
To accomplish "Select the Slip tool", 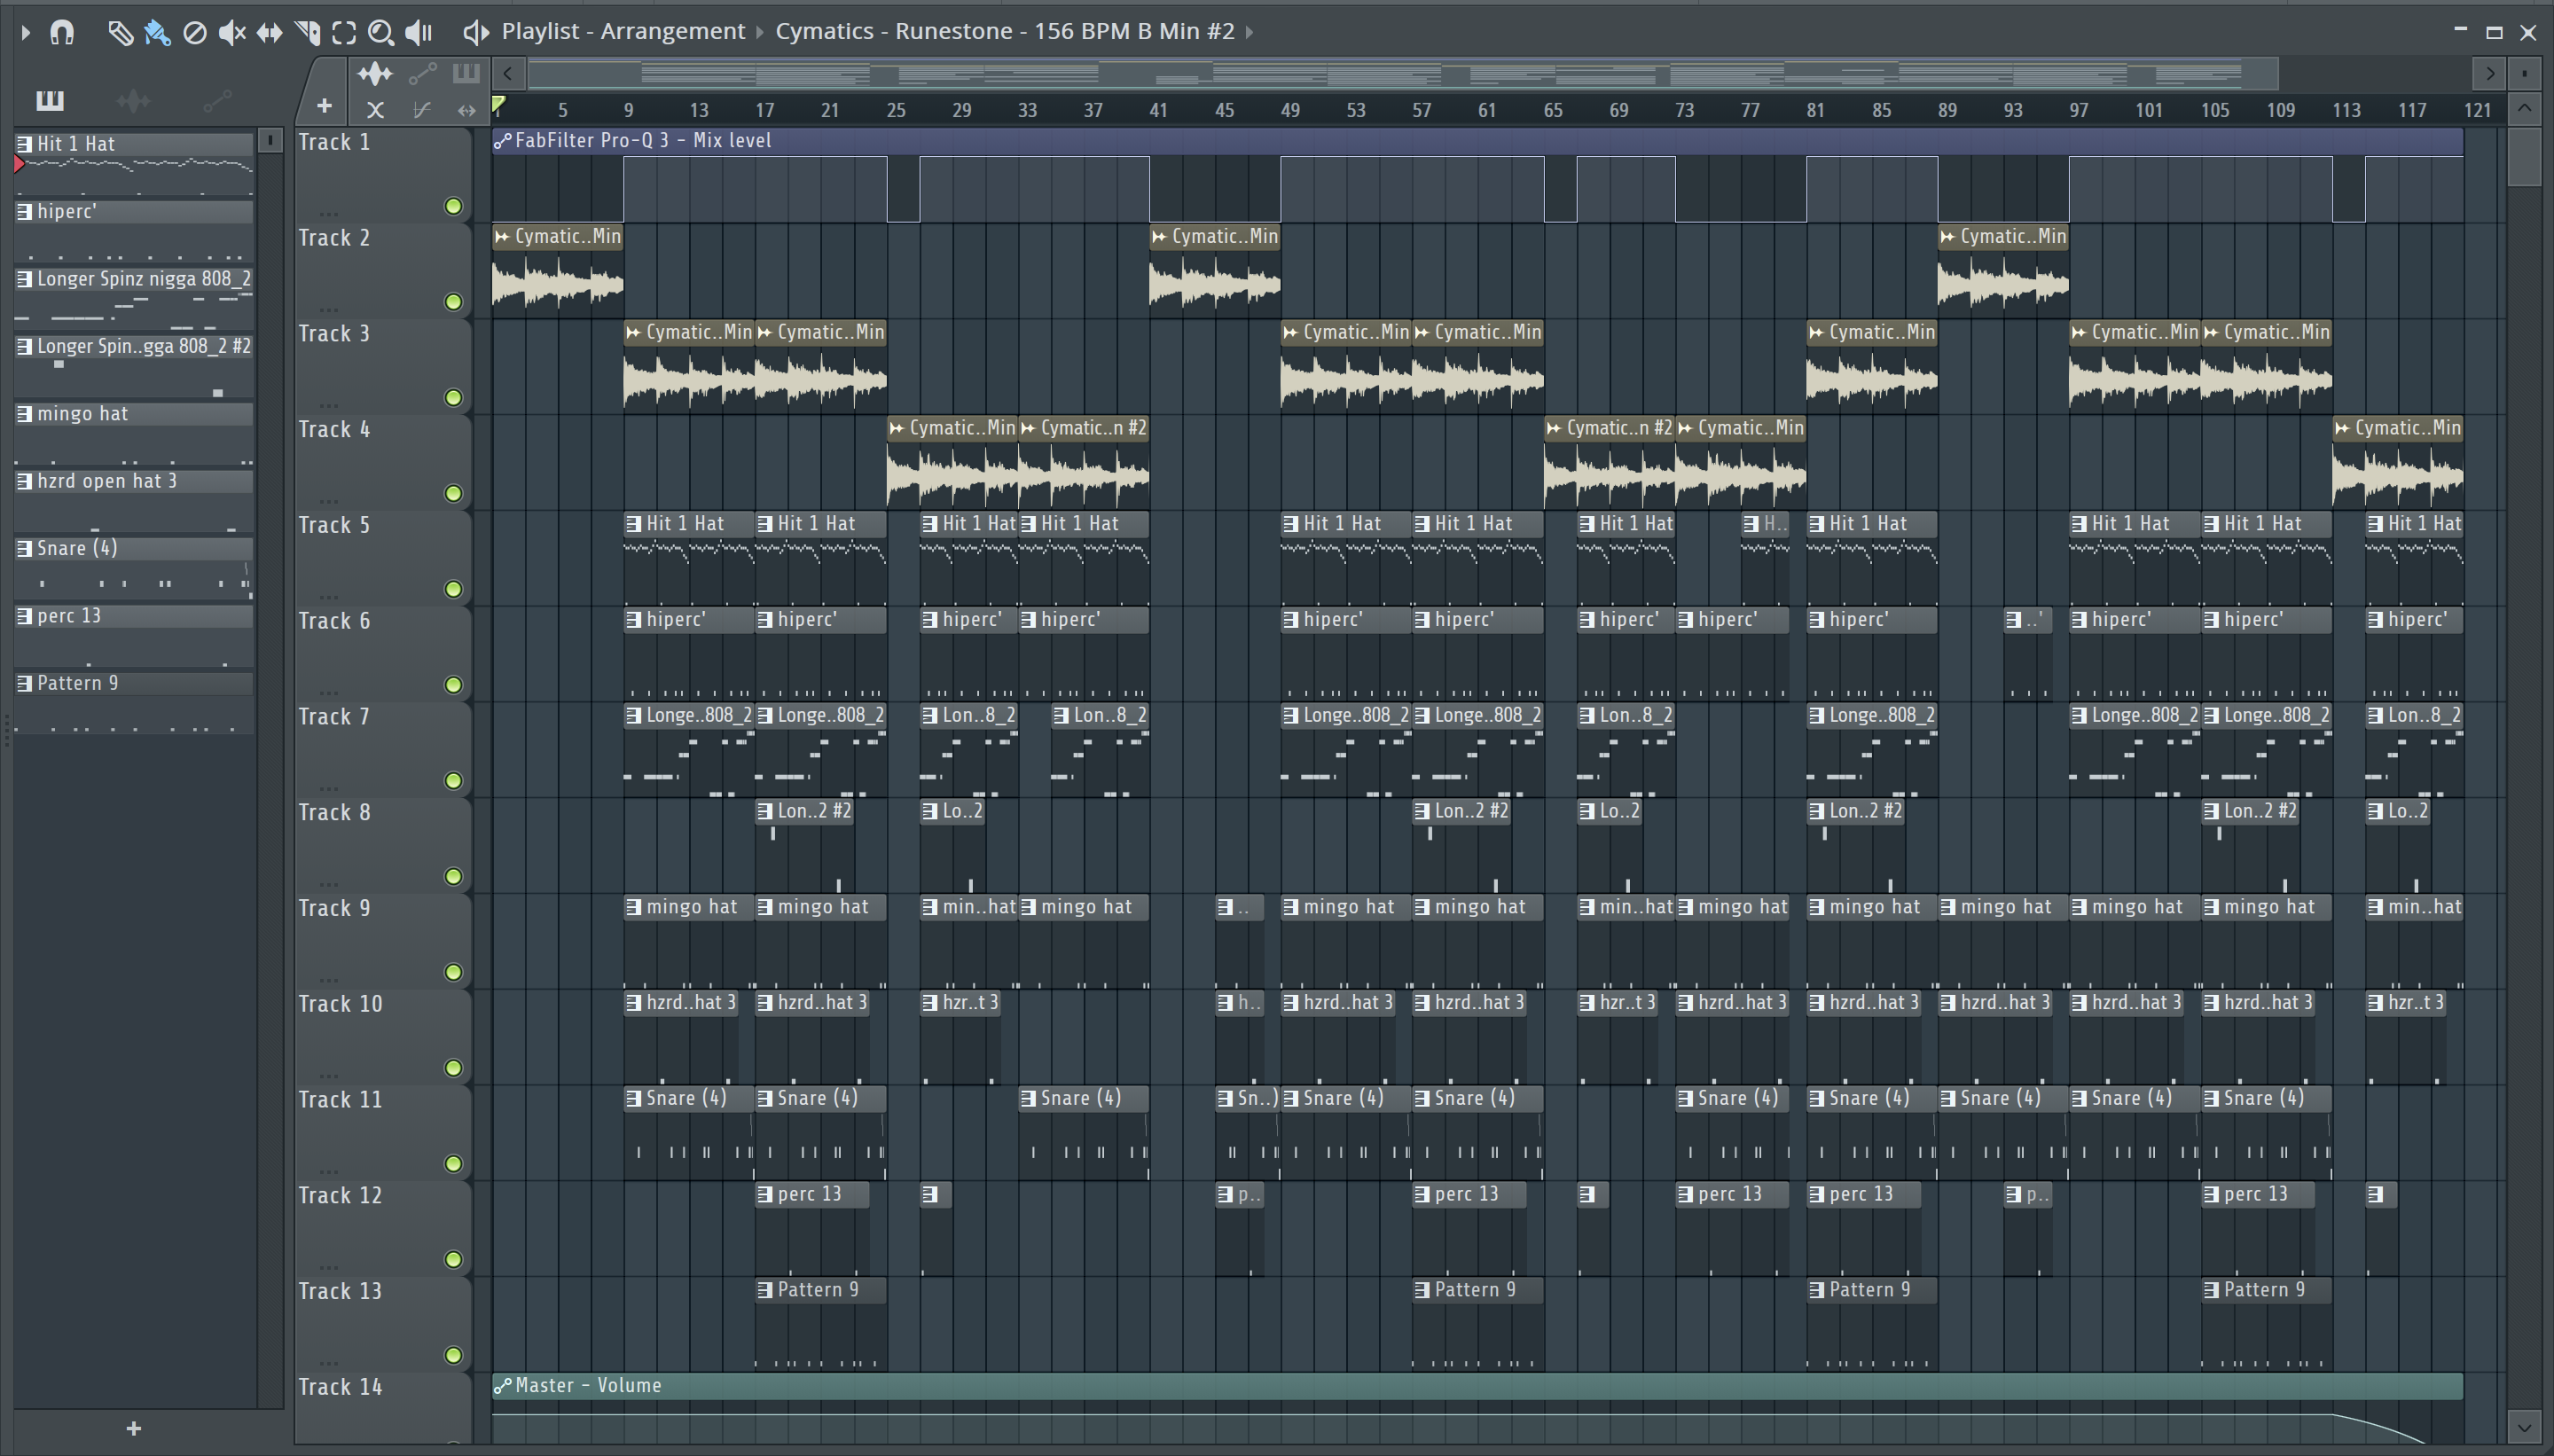I will pyautogui.click(x=269, y=33).
